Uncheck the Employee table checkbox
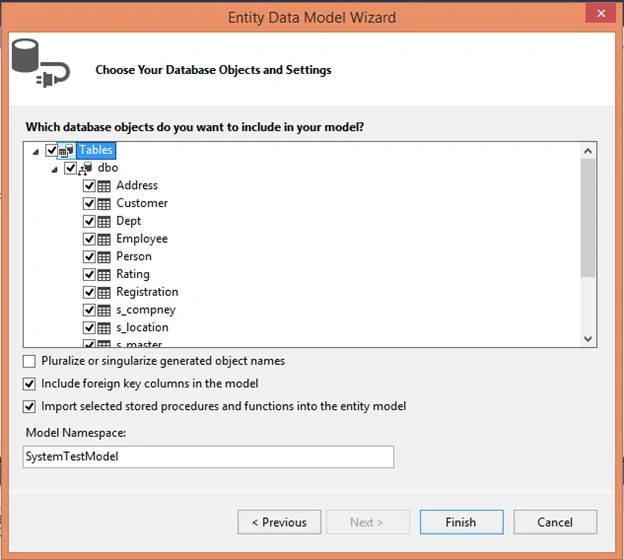The height and width of the screenshot is (560, 624). 89,239
